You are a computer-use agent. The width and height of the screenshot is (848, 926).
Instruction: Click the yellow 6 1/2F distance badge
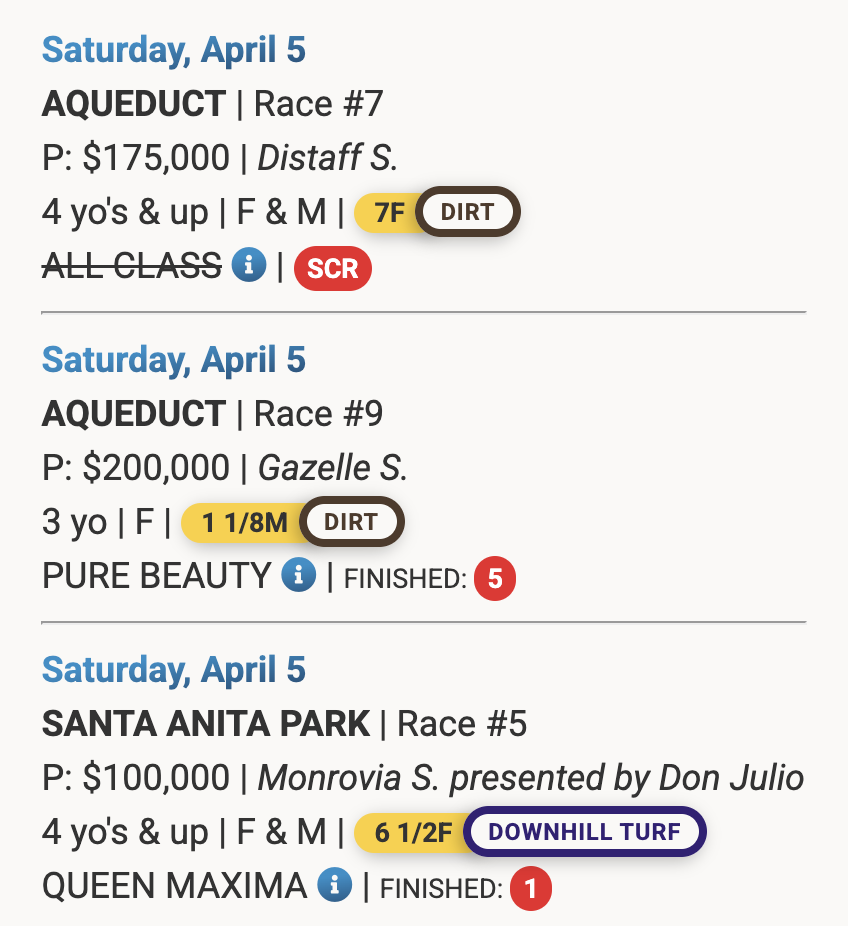412,832
